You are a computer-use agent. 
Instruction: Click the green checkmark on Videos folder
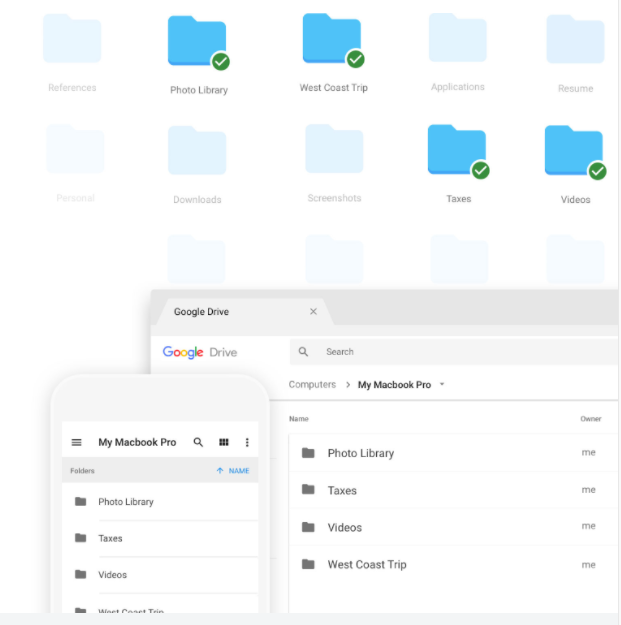click(597, 171)
